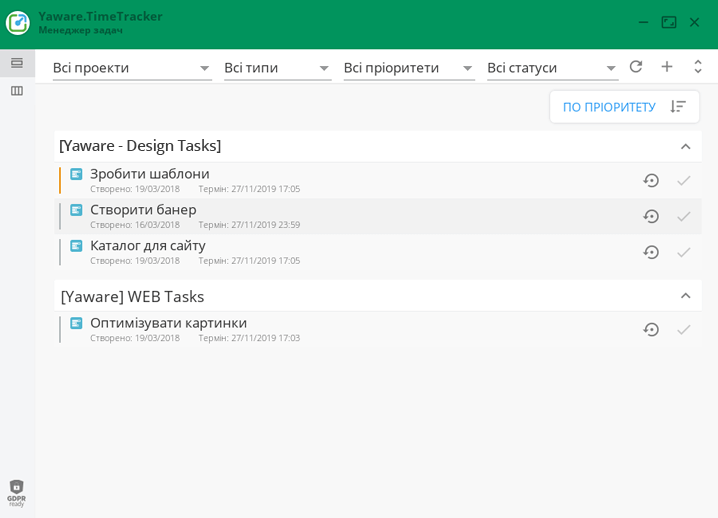This screenshot has width=718, height=518.
Task: Add a new task with plus icon
Action: coord(667,67)
